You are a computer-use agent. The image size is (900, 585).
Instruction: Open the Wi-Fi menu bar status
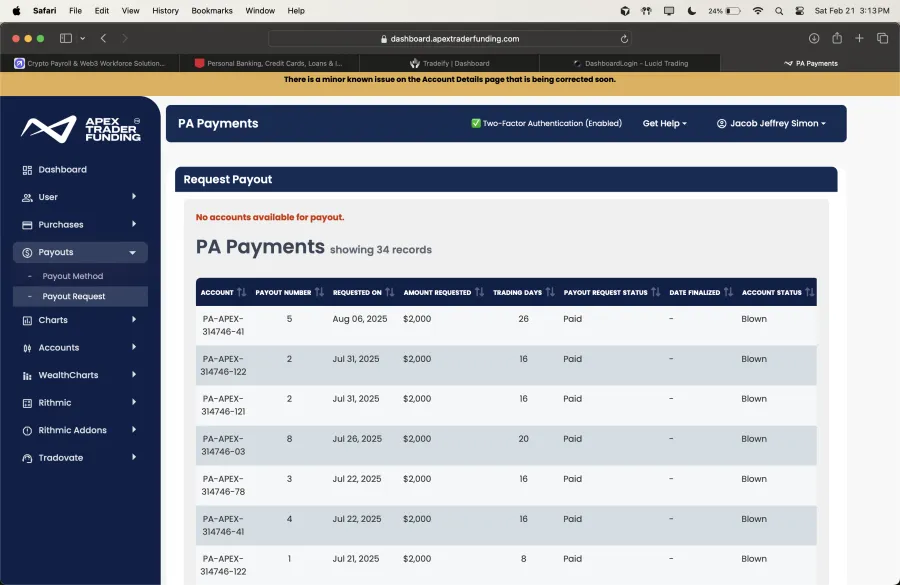(x=758, y=11)
